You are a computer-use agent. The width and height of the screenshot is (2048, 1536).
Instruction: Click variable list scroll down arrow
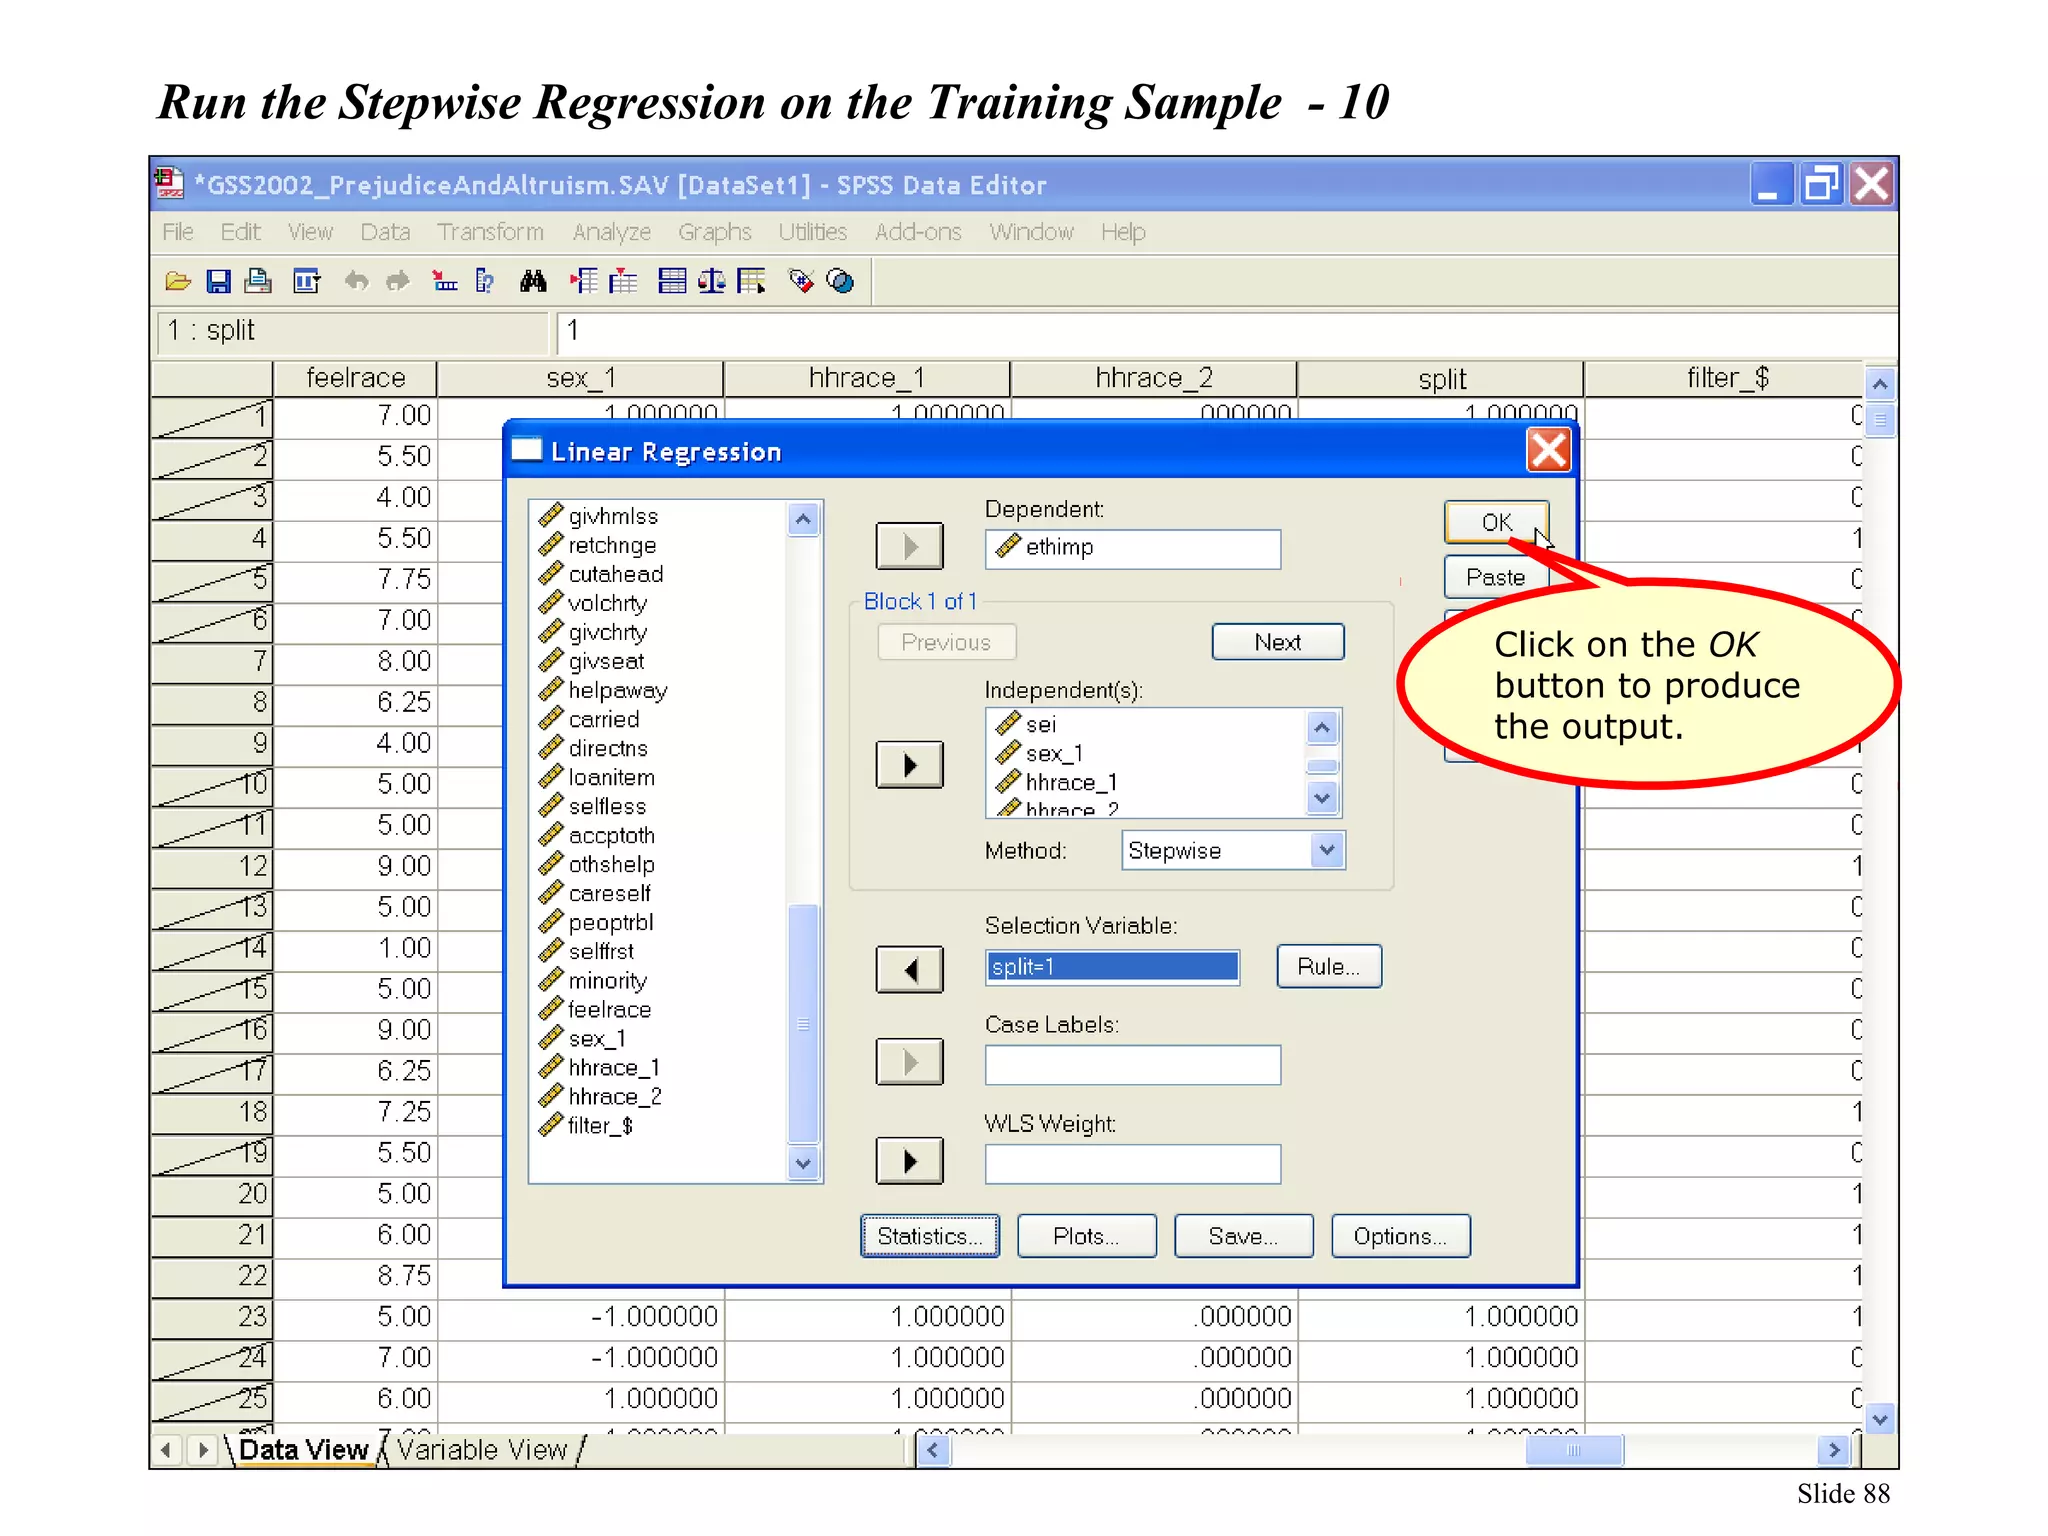click(803, 1163)
